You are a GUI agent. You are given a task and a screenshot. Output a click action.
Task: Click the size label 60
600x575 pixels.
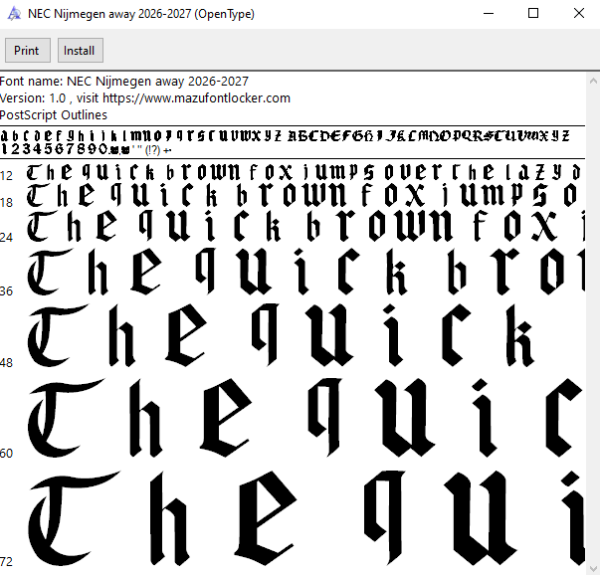[7, 453]
